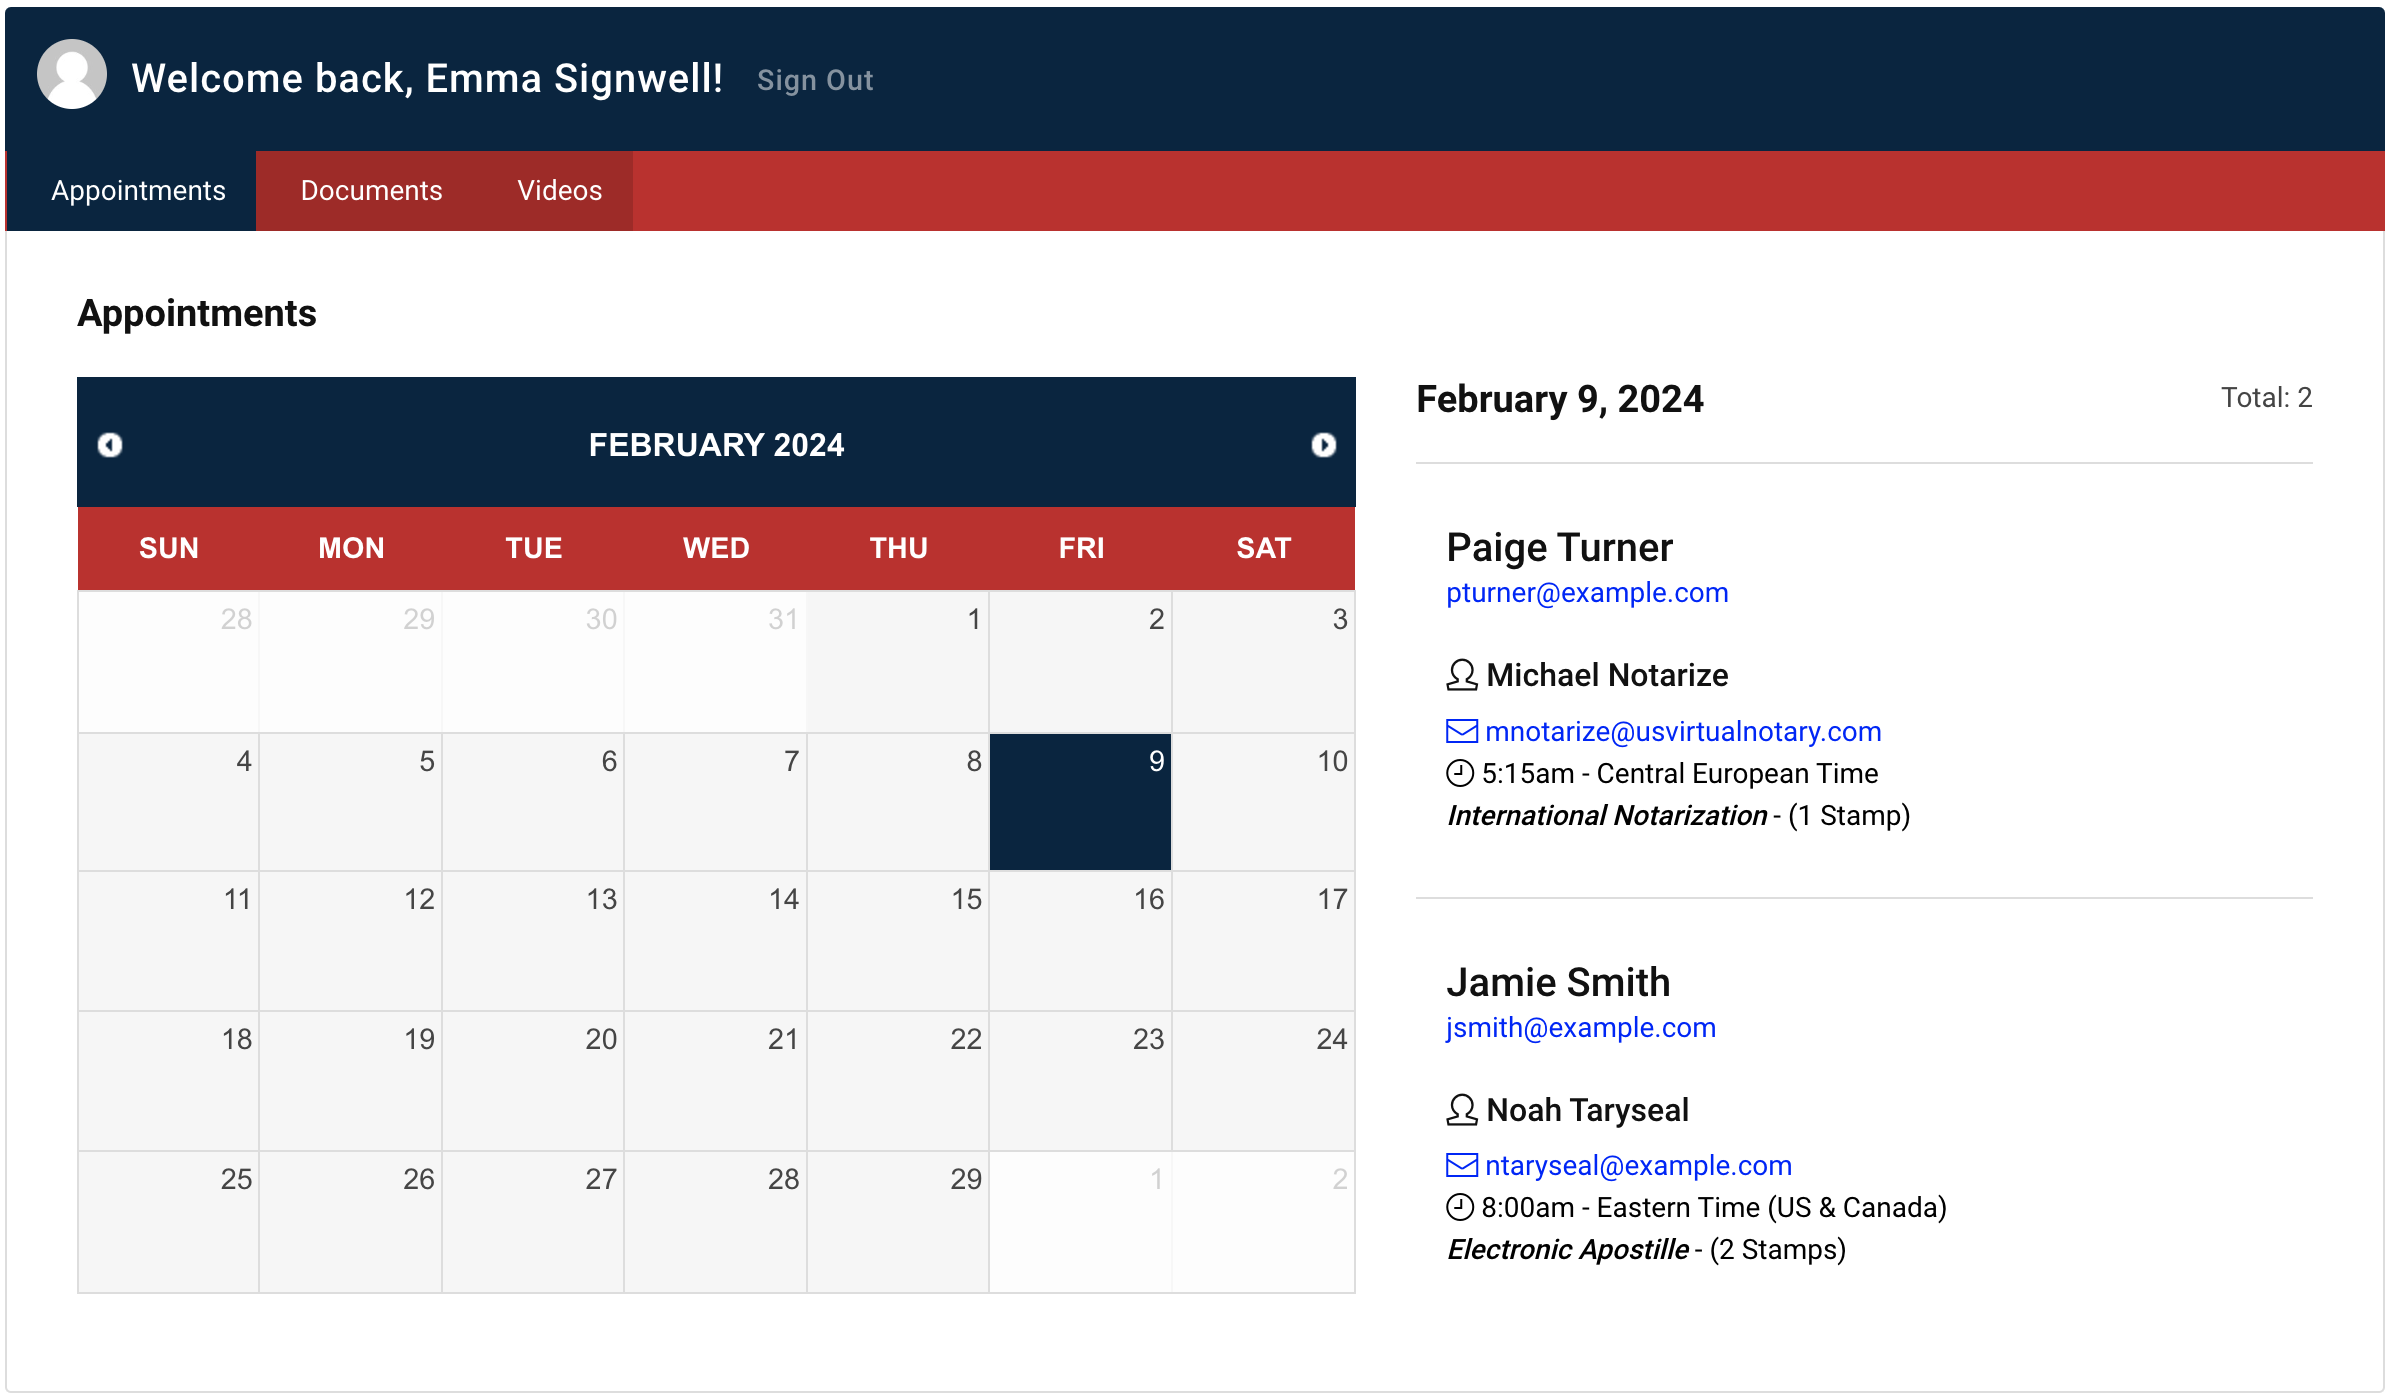Advance to next month arrow icon

[1323, 445]
